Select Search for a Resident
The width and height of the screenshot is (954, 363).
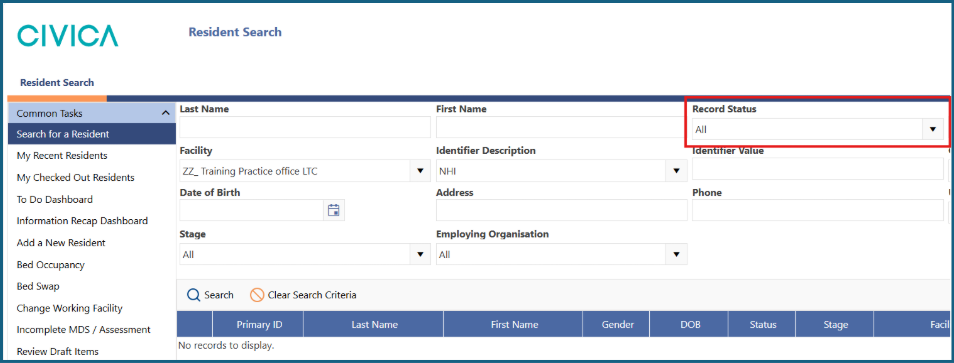92,134
